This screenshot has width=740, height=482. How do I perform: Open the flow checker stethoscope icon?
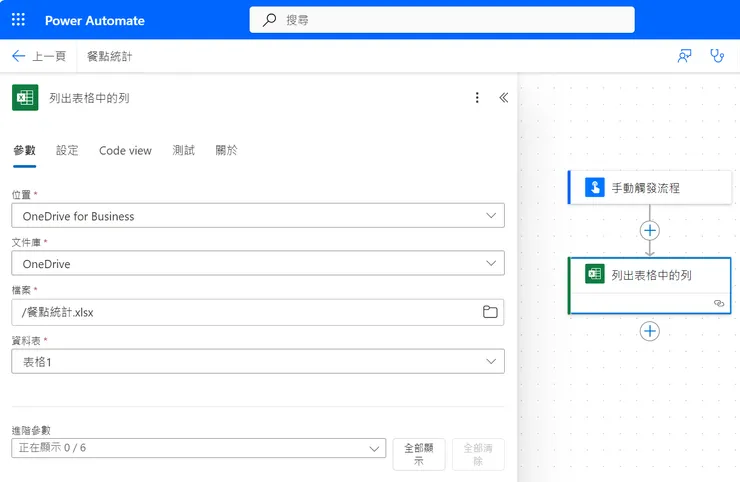point(717,56)
